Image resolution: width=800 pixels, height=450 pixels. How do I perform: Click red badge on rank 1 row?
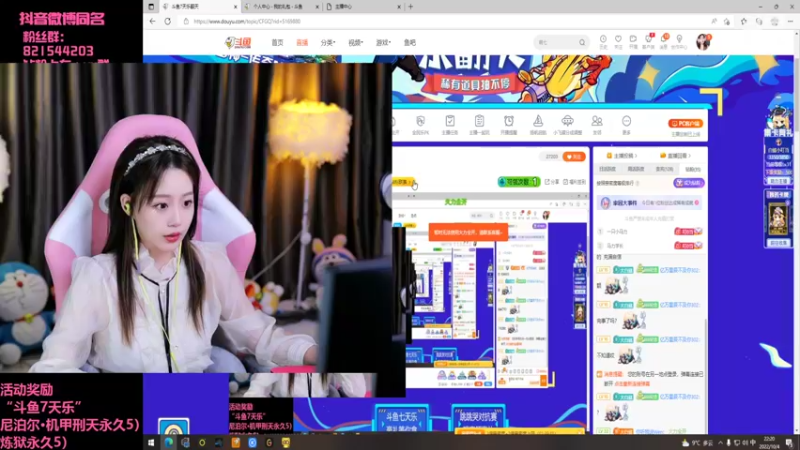point(688,232)
